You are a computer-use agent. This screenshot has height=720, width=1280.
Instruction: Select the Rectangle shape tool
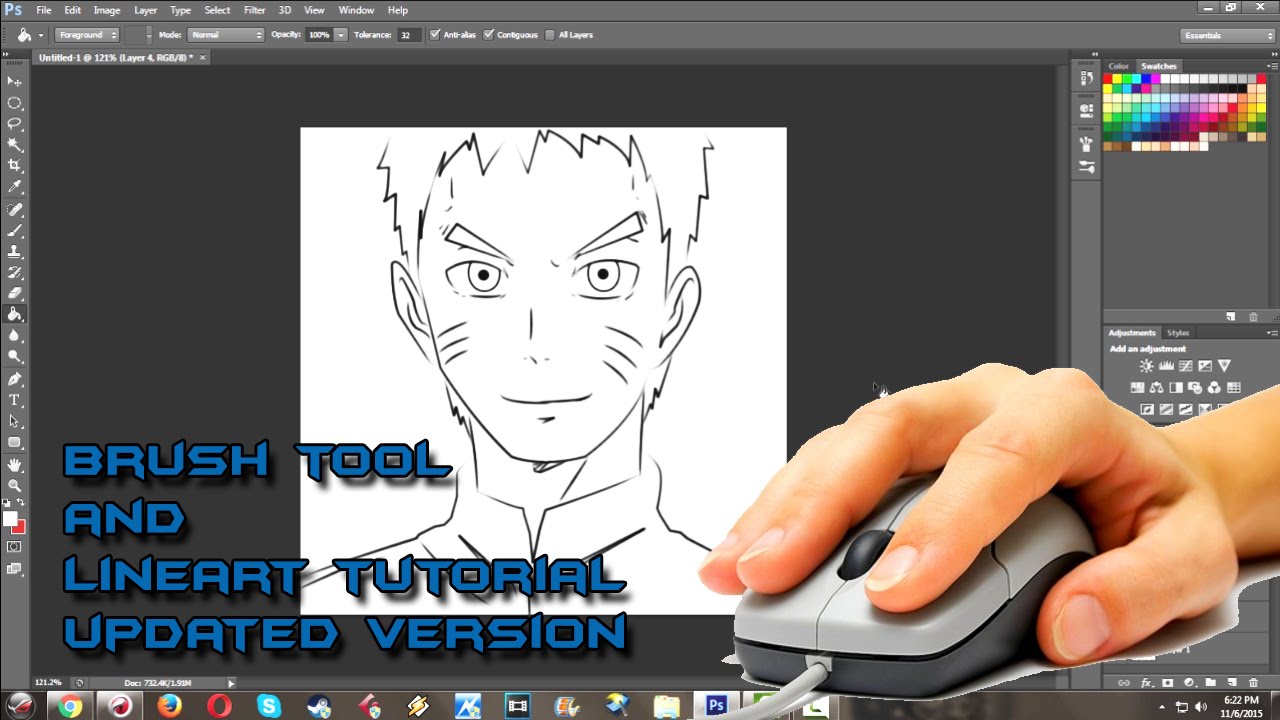pos(14,443)
